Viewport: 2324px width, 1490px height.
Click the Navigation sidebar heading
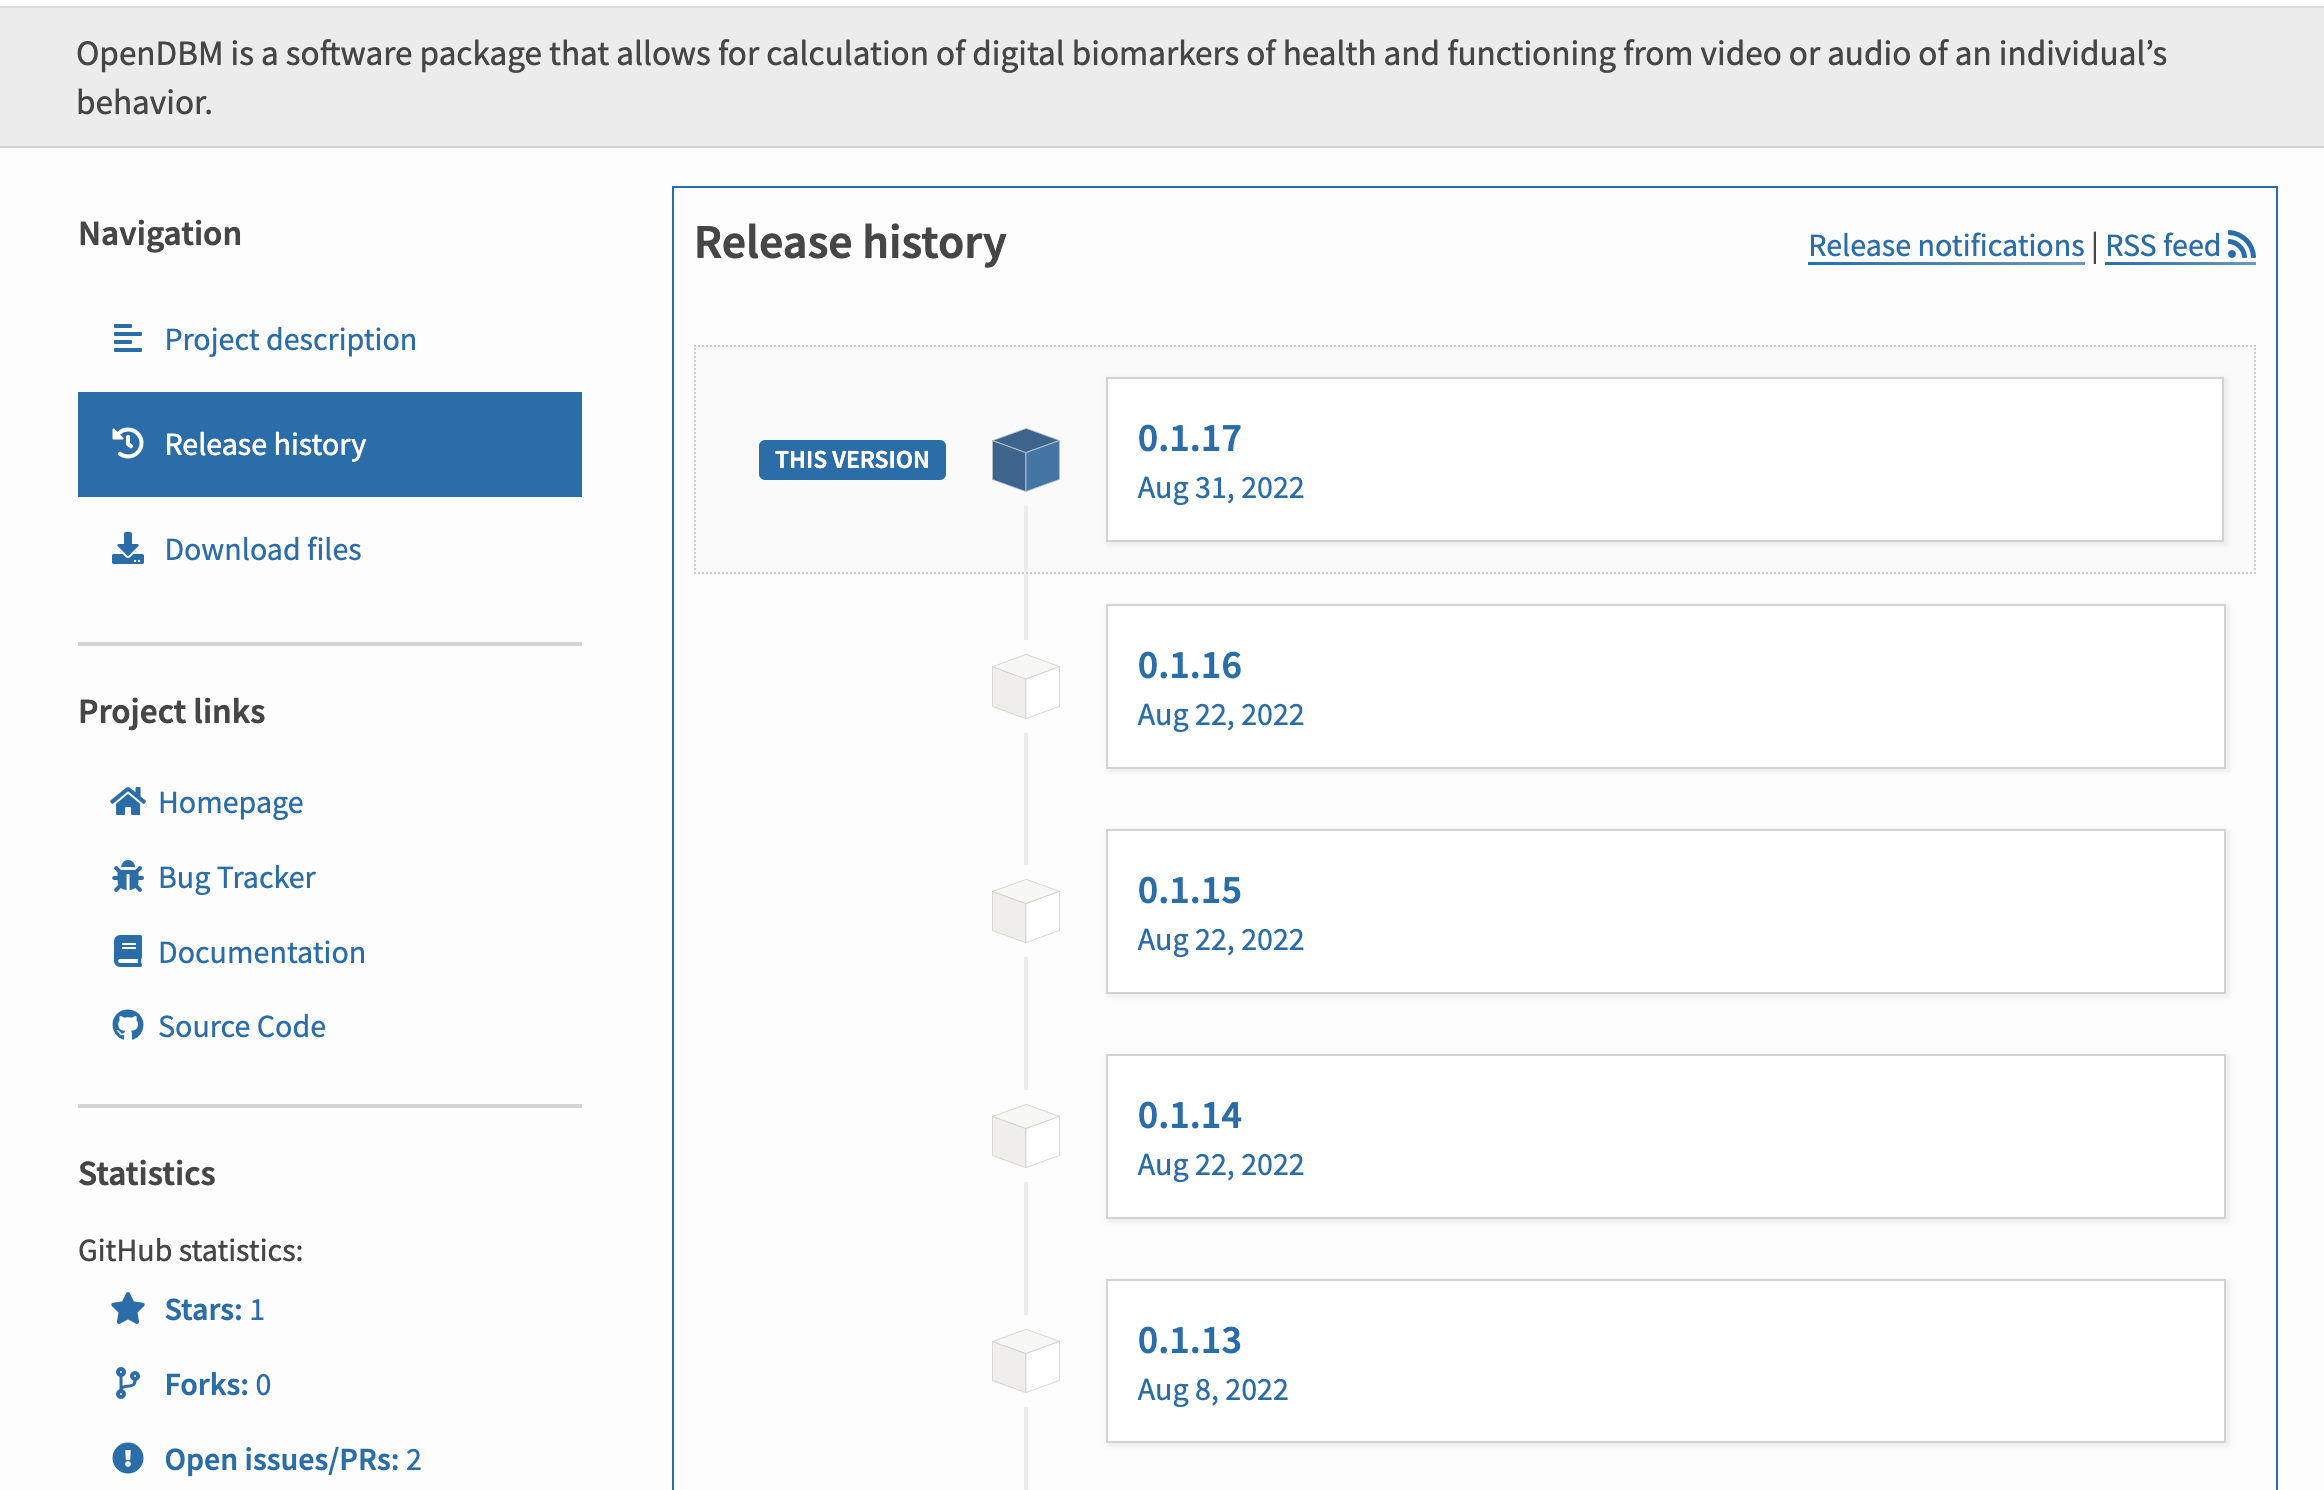click(160, 233)
